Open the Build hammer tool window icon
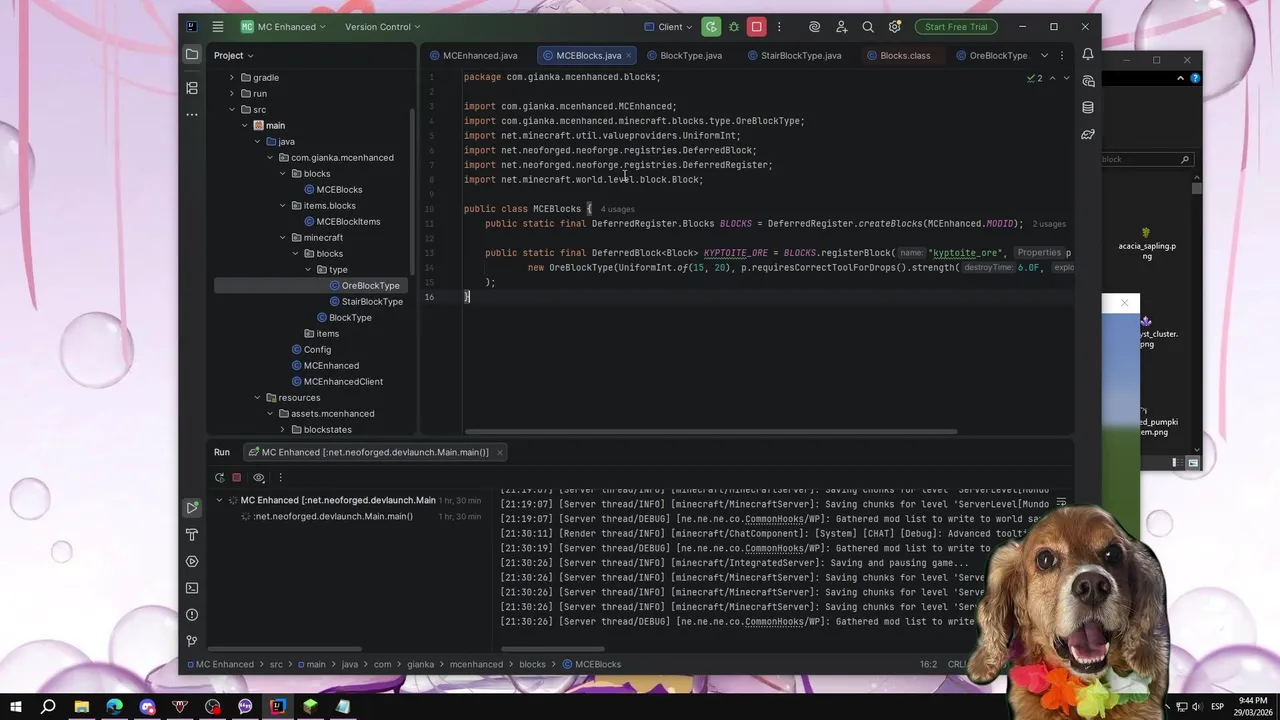The width and height of the screenshot is (1280, 720). coord(192,534)
